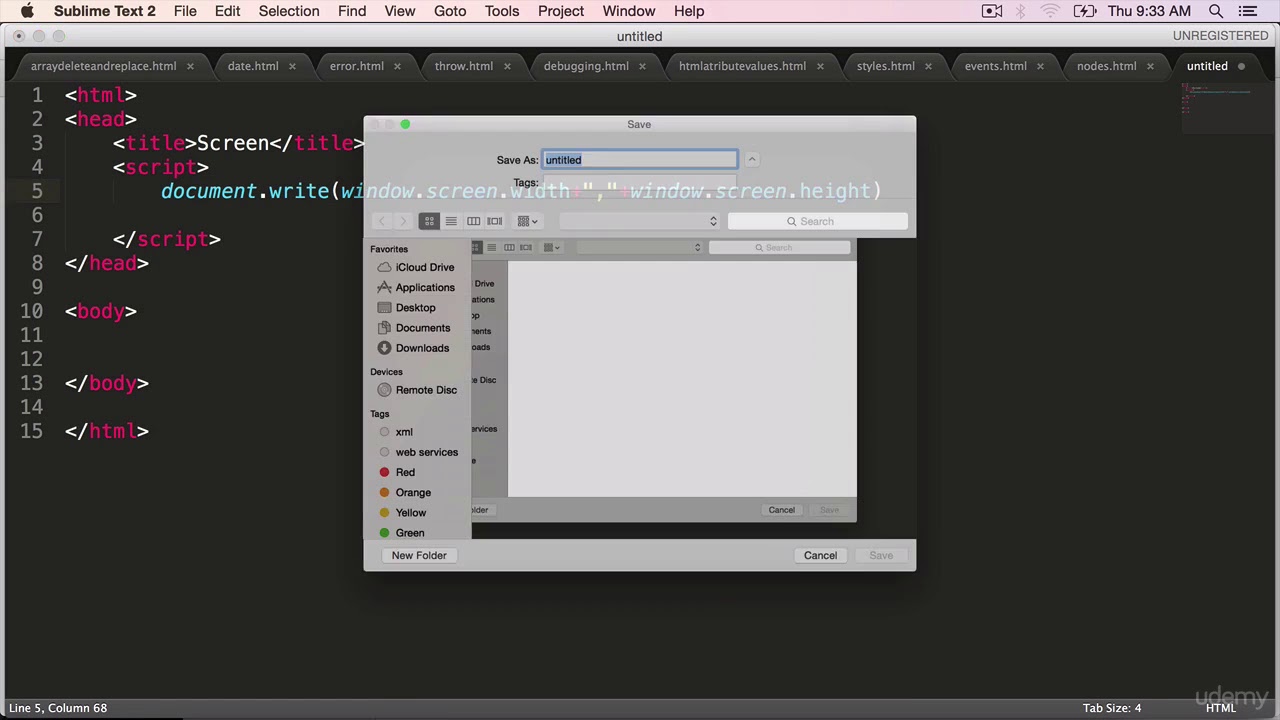Open the Selection menu

click(289, 11)
